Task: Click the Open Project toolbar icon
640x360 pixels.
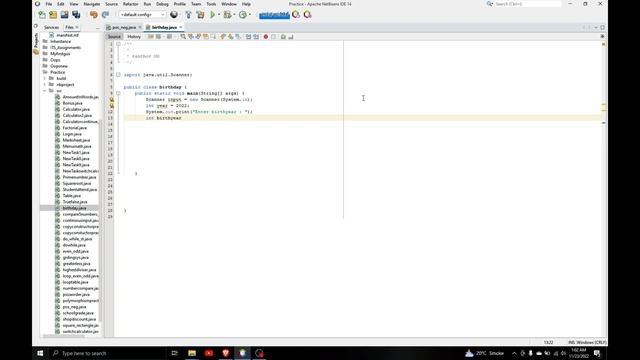Action: click(x=64, y=15)
